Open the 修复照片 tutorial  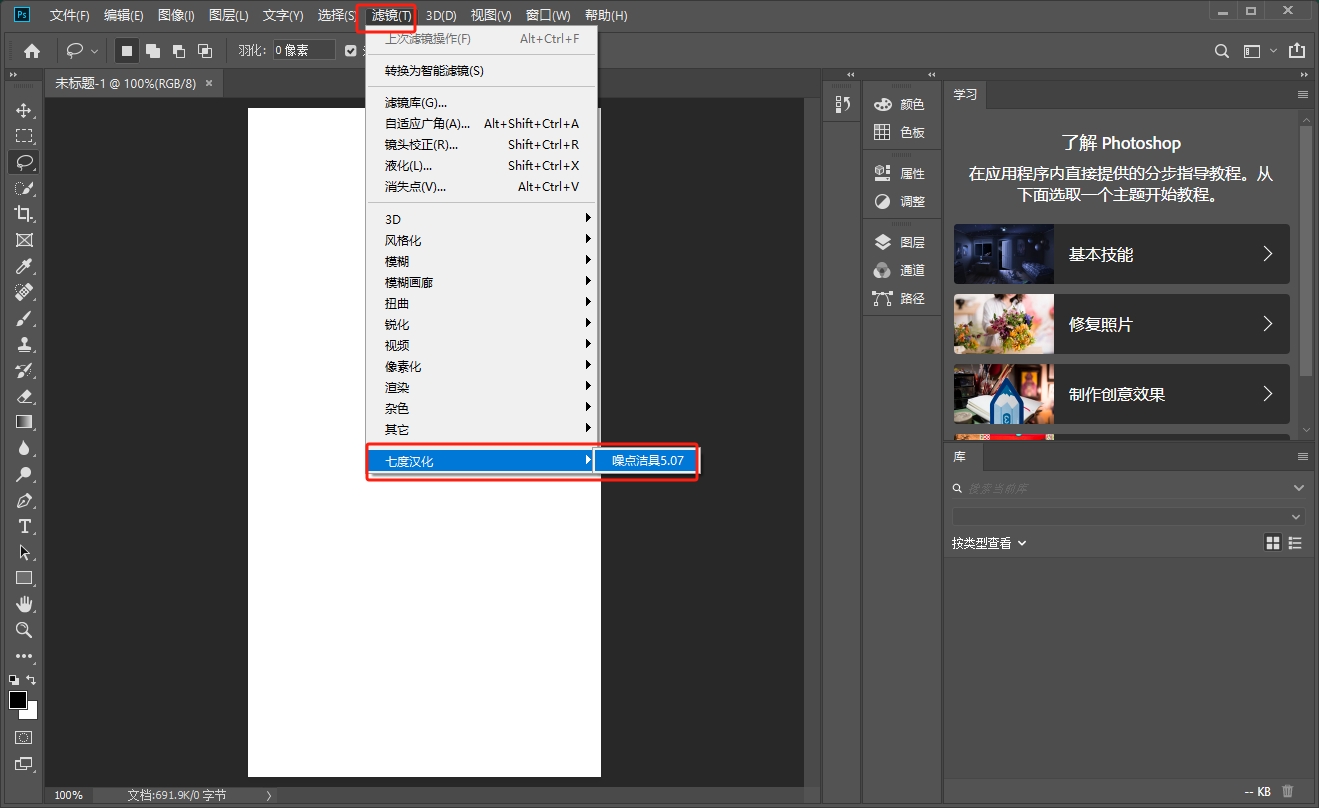point(1120,324)
